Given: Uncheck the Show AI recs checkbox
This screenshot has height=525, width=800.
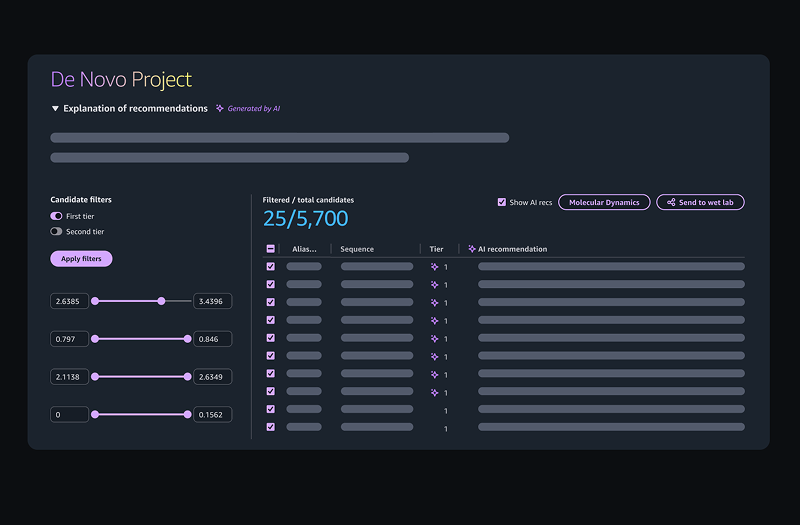Looking at the screenshot, I should pos(502,202).
